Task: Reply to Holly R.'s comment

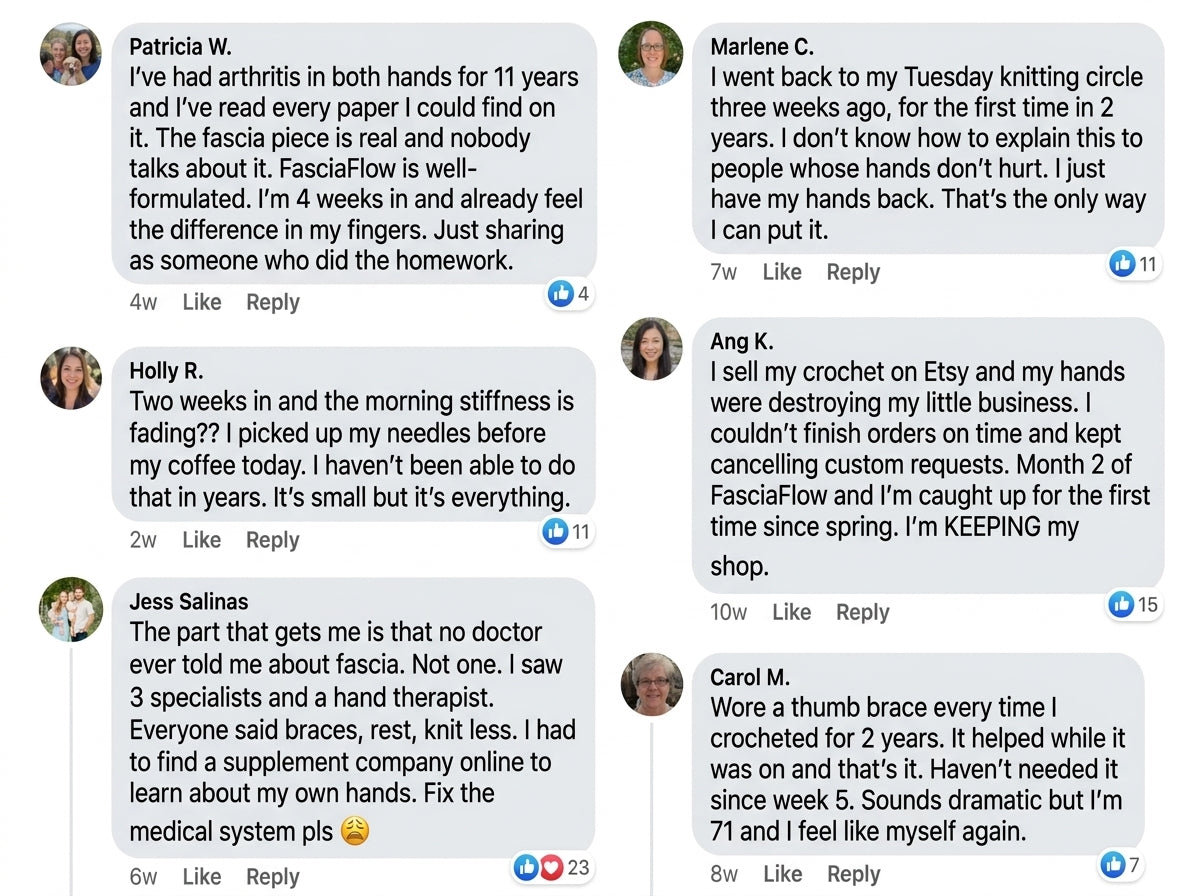Action: click(273, 540)
